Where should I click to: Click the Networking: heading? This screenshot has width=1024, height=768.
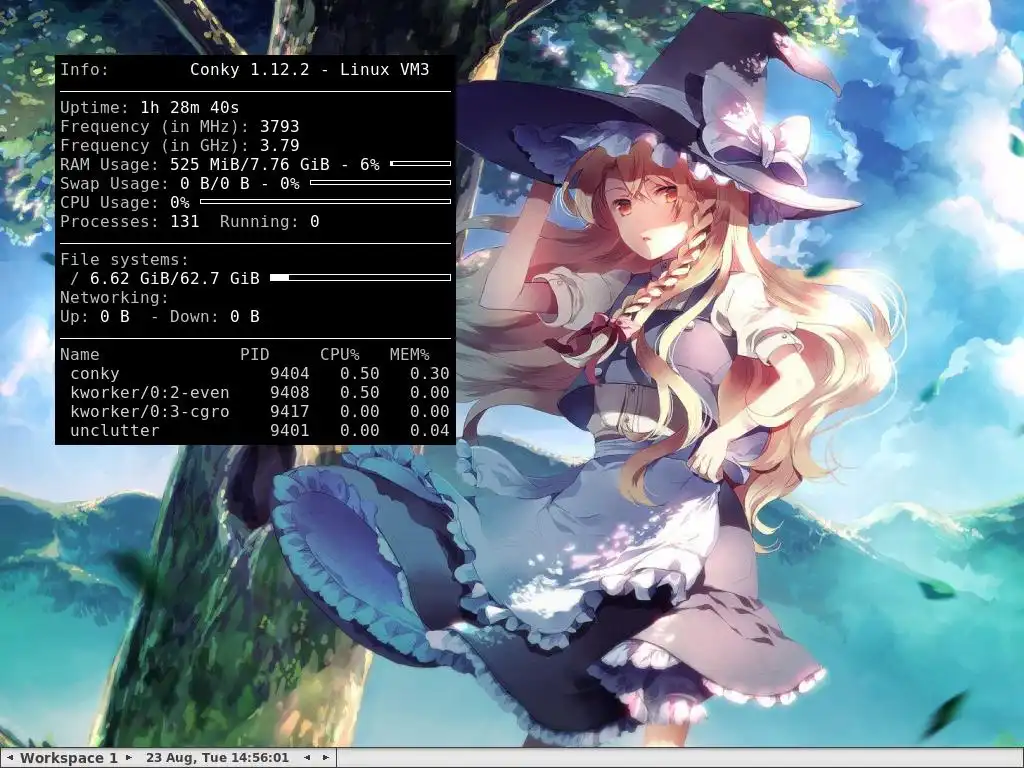[114, 297]
